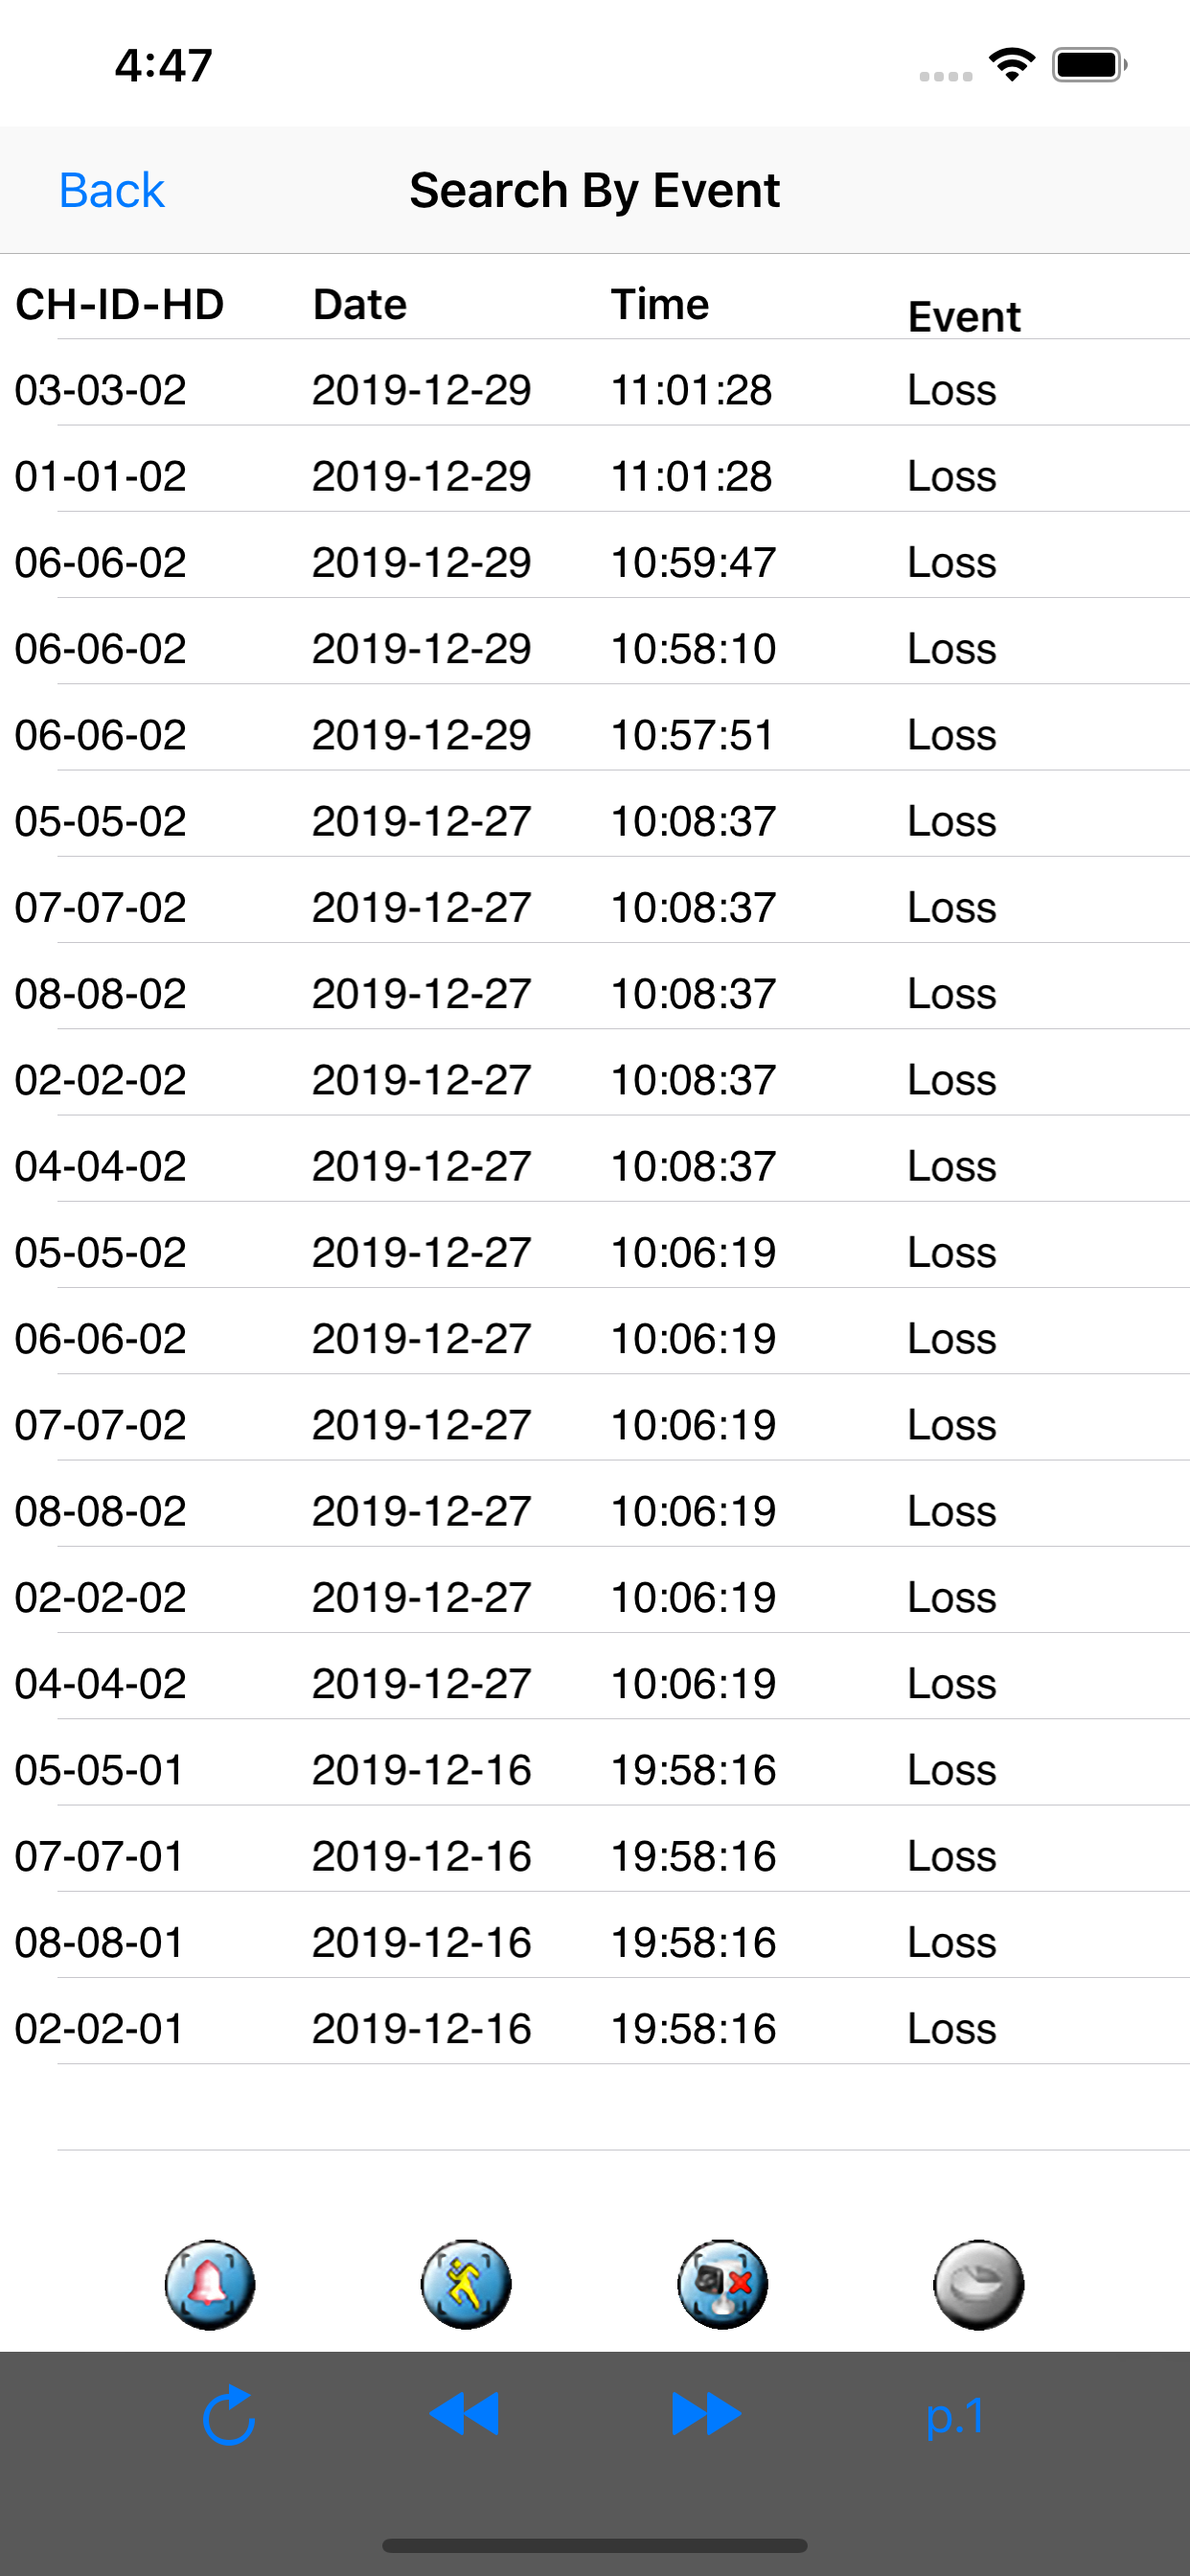
Task: Select the 06-06-02 event at 10:59:47
Action: (x=595, y=562)
